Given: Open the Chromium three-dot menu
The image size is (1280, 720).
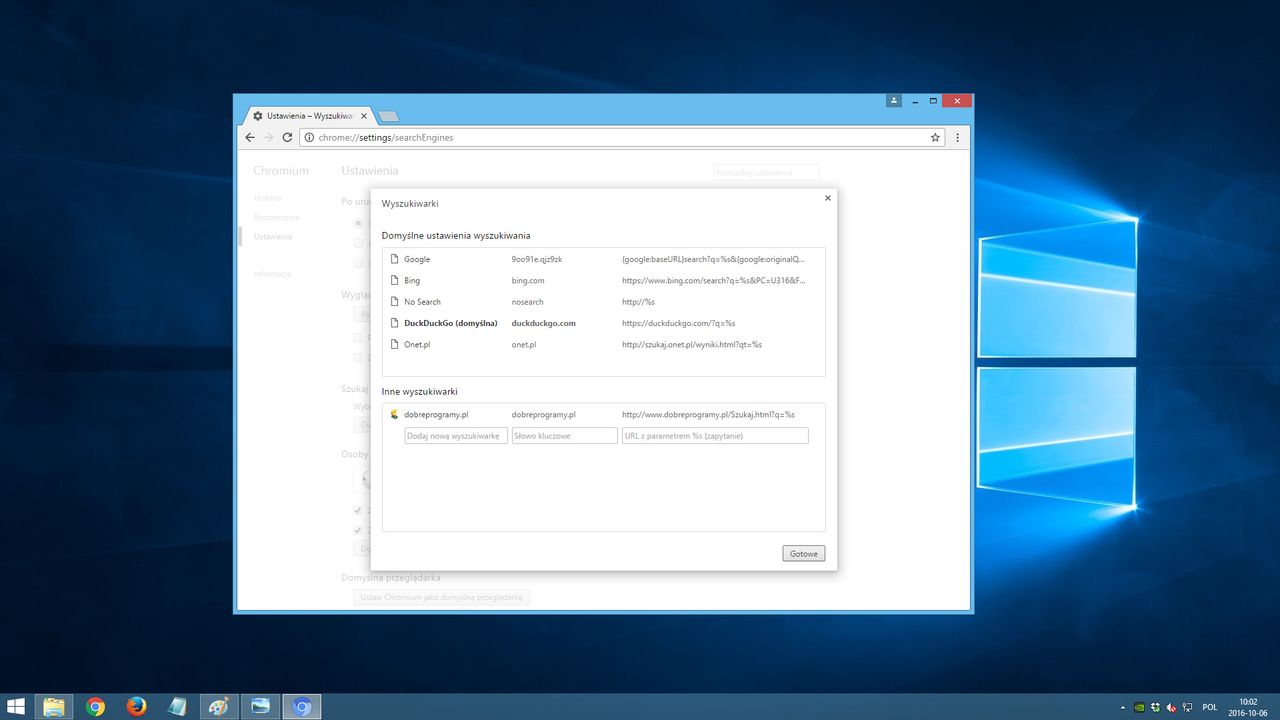Looking at the screenshot, I should point(958,137).
